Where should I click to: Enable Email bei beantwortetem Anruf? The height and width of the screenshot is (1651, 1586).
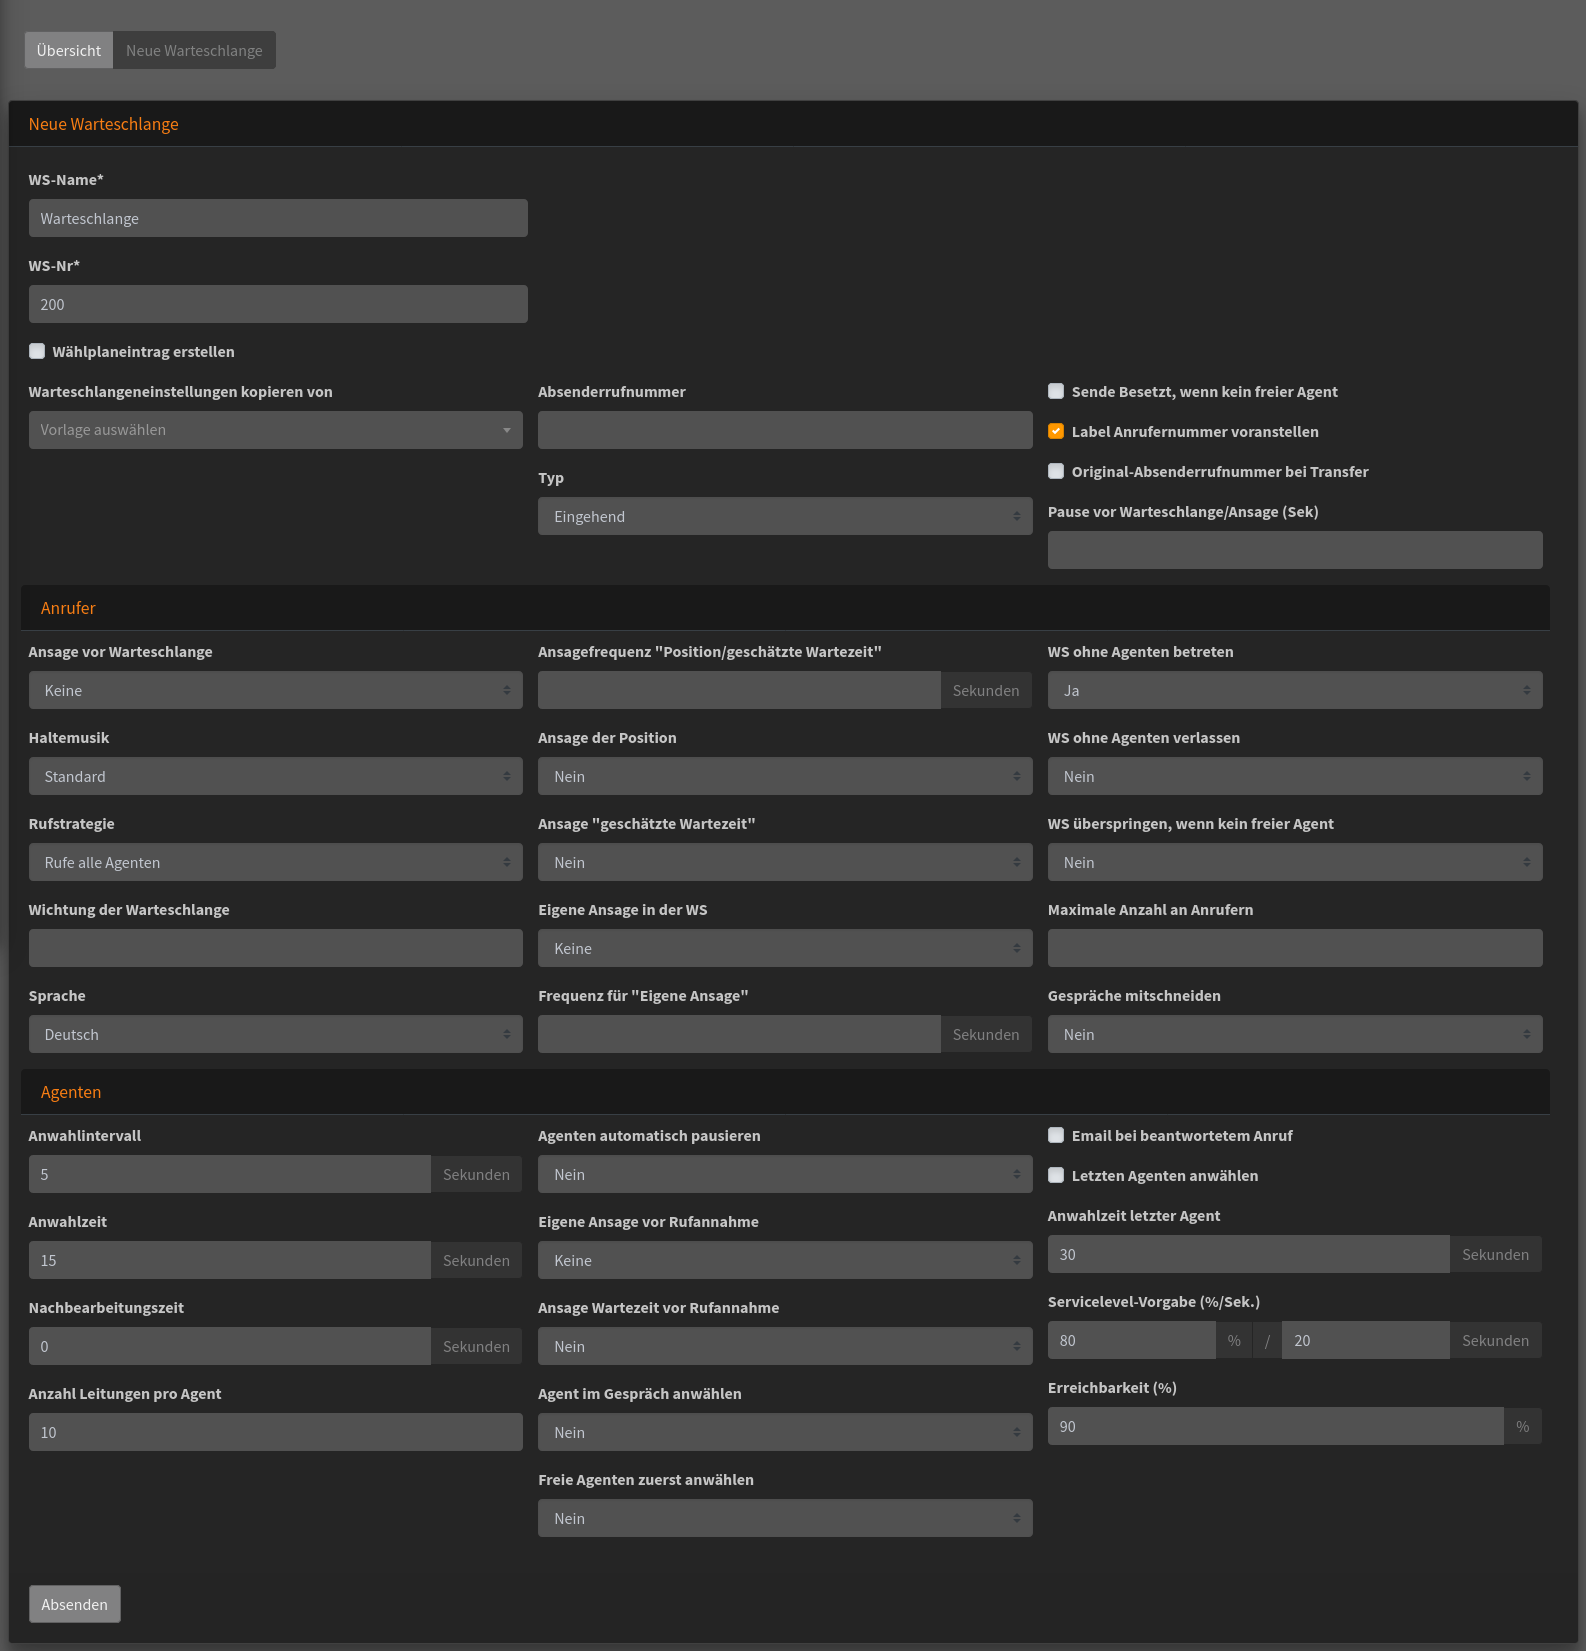1056,1135
